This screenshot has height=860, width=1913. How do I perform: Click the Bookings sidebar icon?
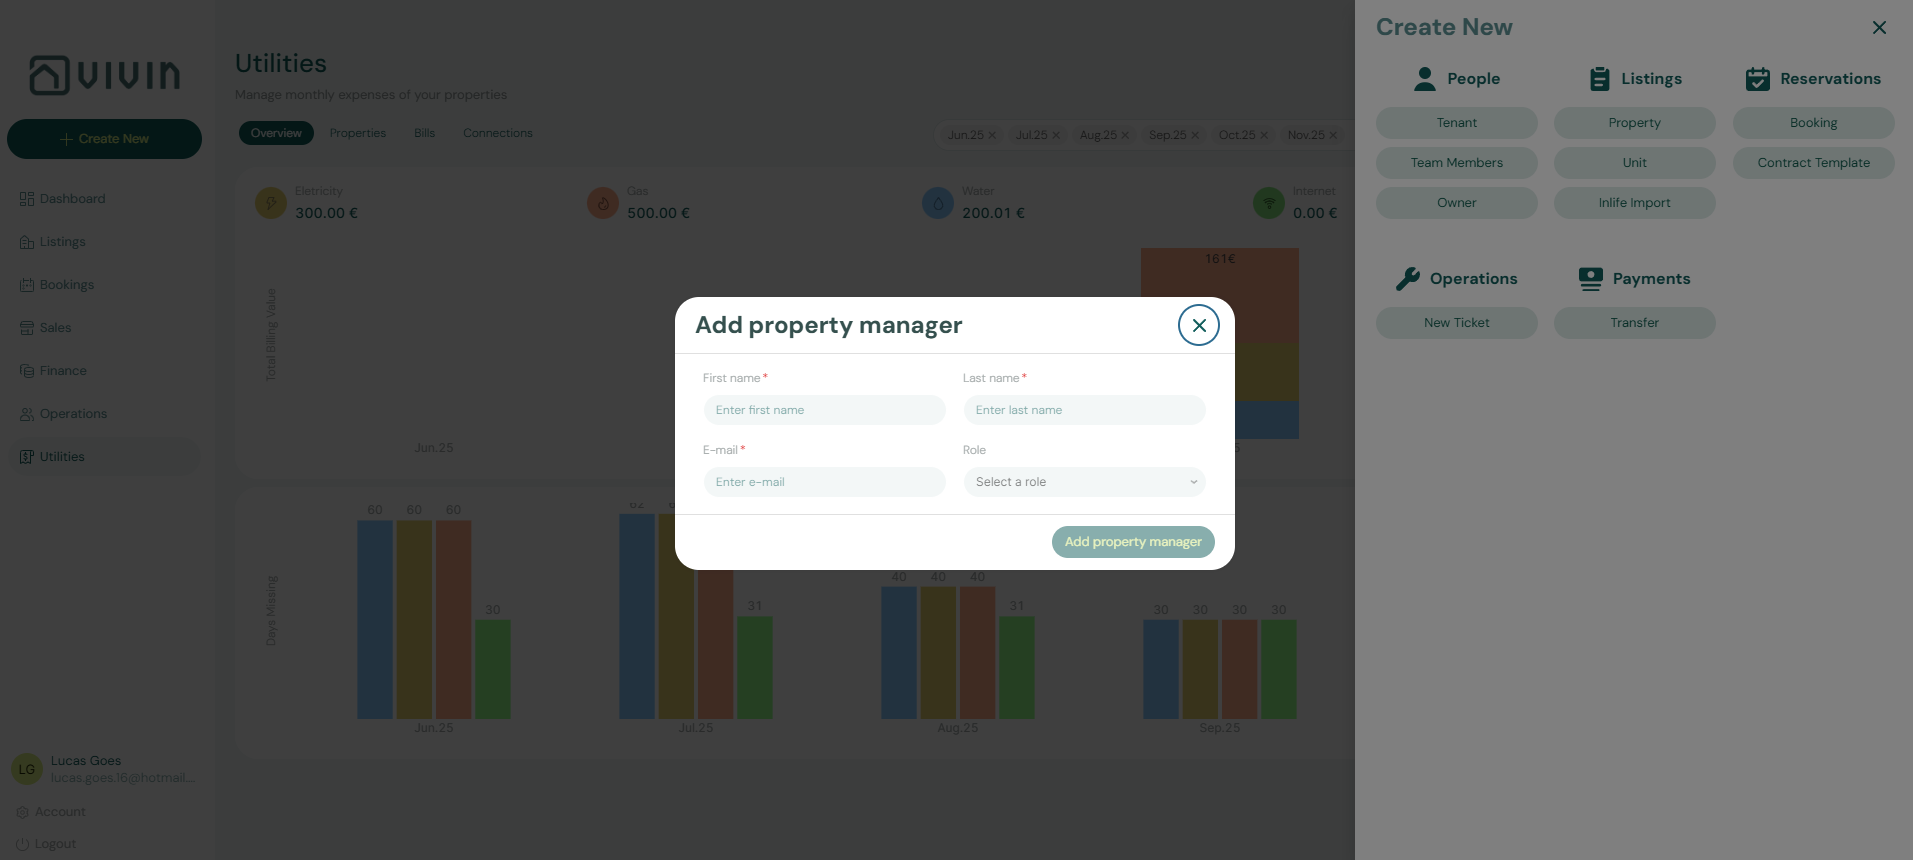27,285
